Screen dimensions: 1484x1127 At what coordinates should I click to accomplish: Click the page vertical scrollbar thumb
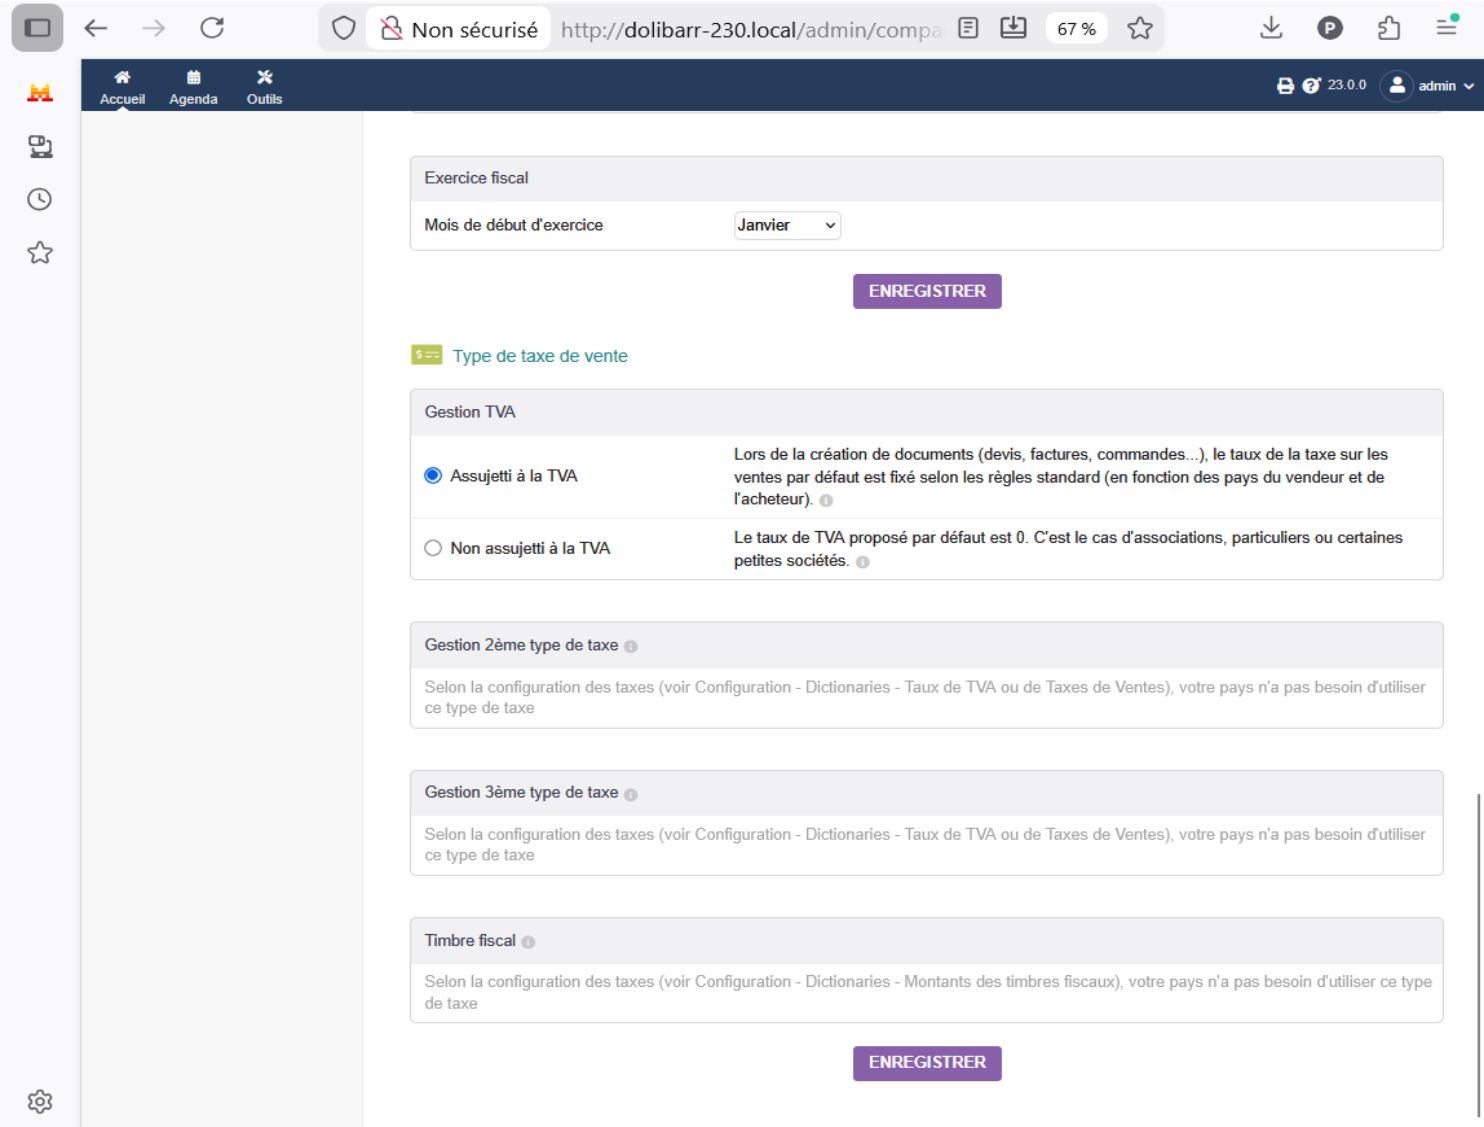(x=1478, y=955)
